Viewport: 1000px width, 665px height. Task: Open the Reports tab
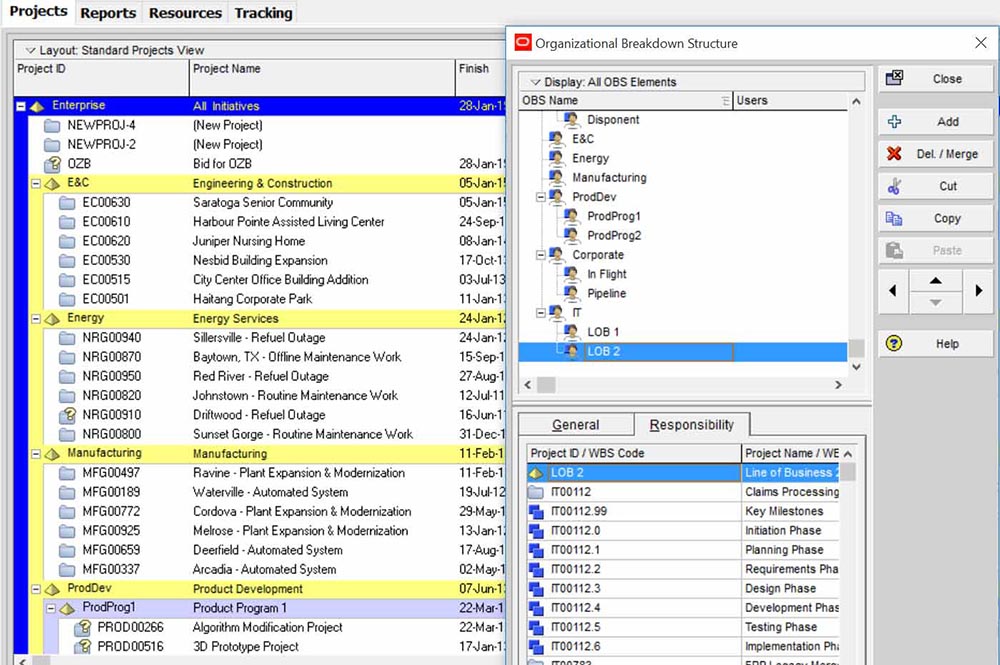pos(108,13)
